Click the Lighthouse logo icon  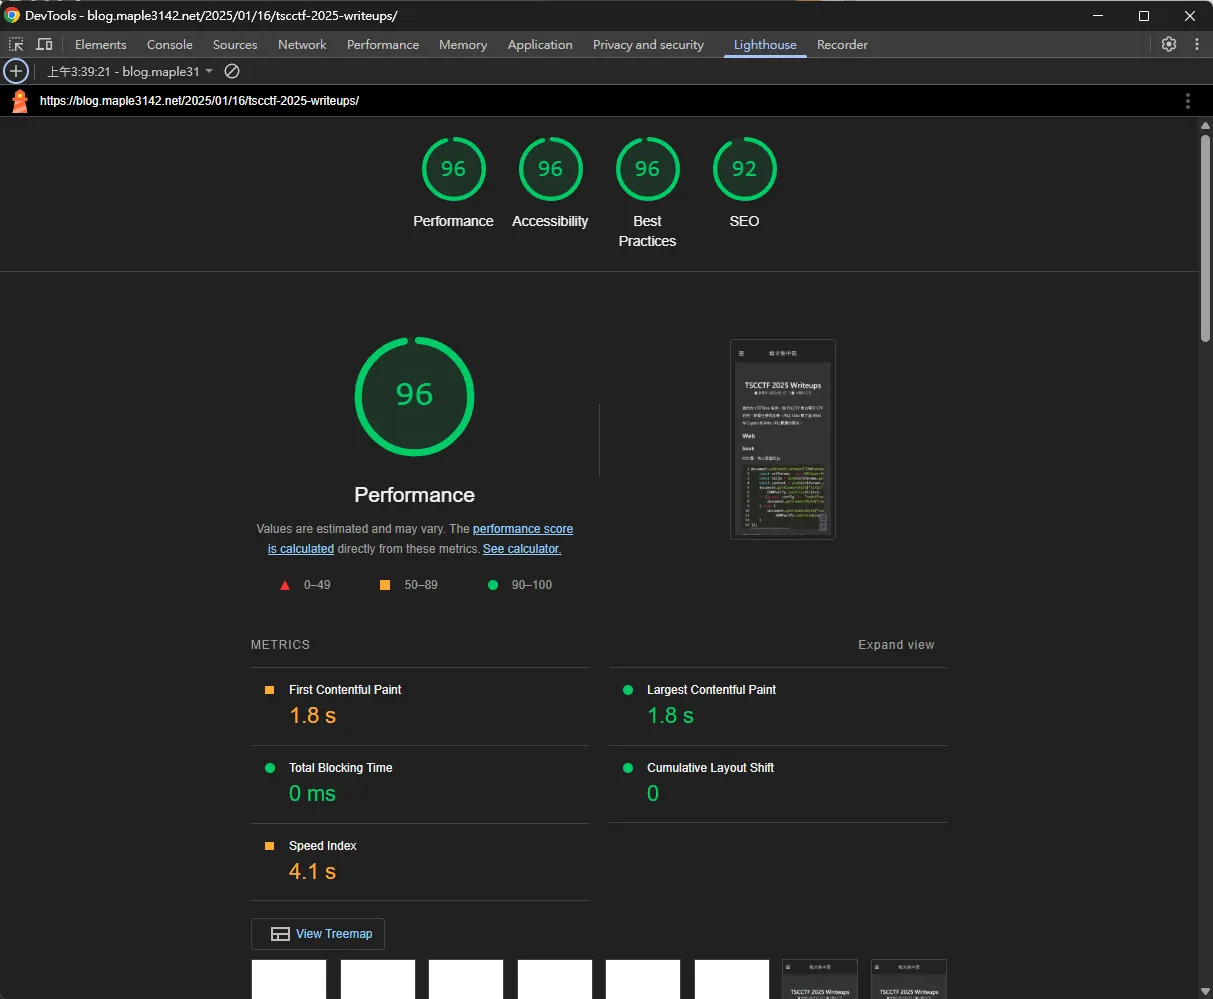pos(19,101)
